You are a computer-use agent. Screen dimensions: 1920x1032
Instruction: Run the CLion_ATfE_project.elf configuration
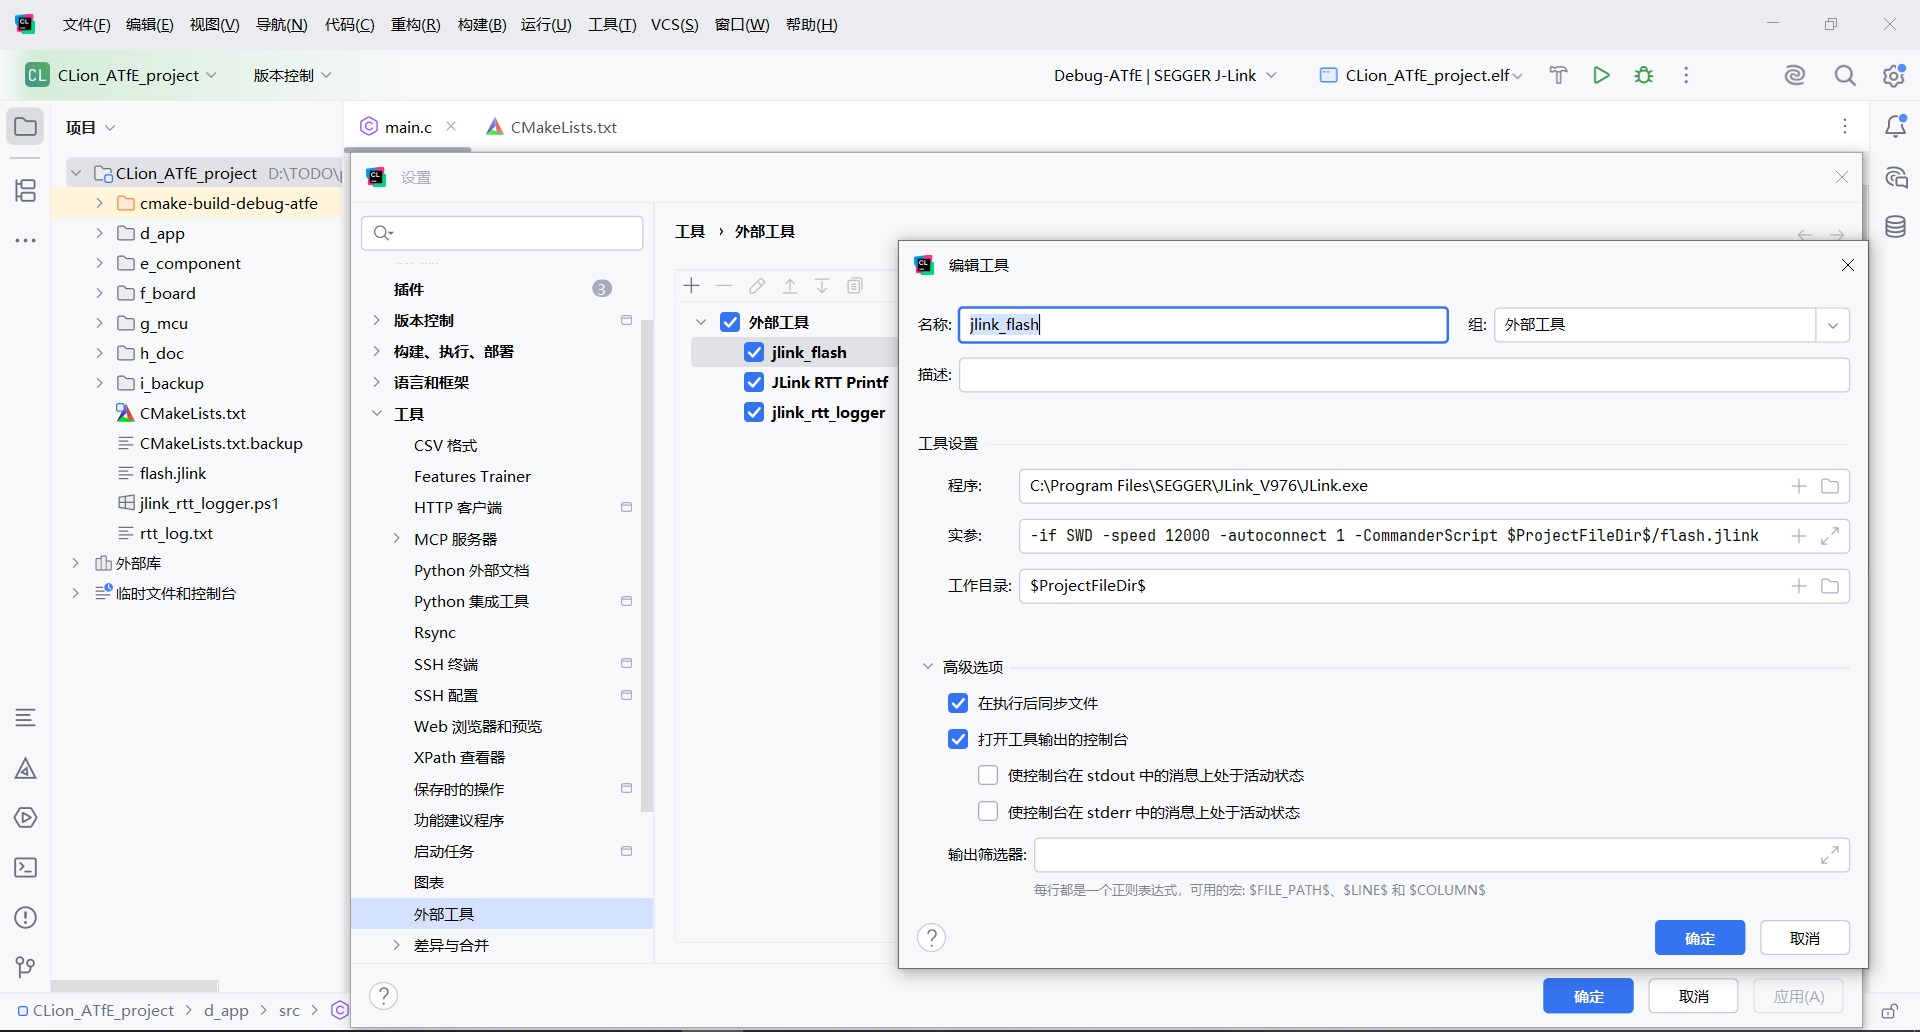pyautogui.click(x=1601, y=75)
